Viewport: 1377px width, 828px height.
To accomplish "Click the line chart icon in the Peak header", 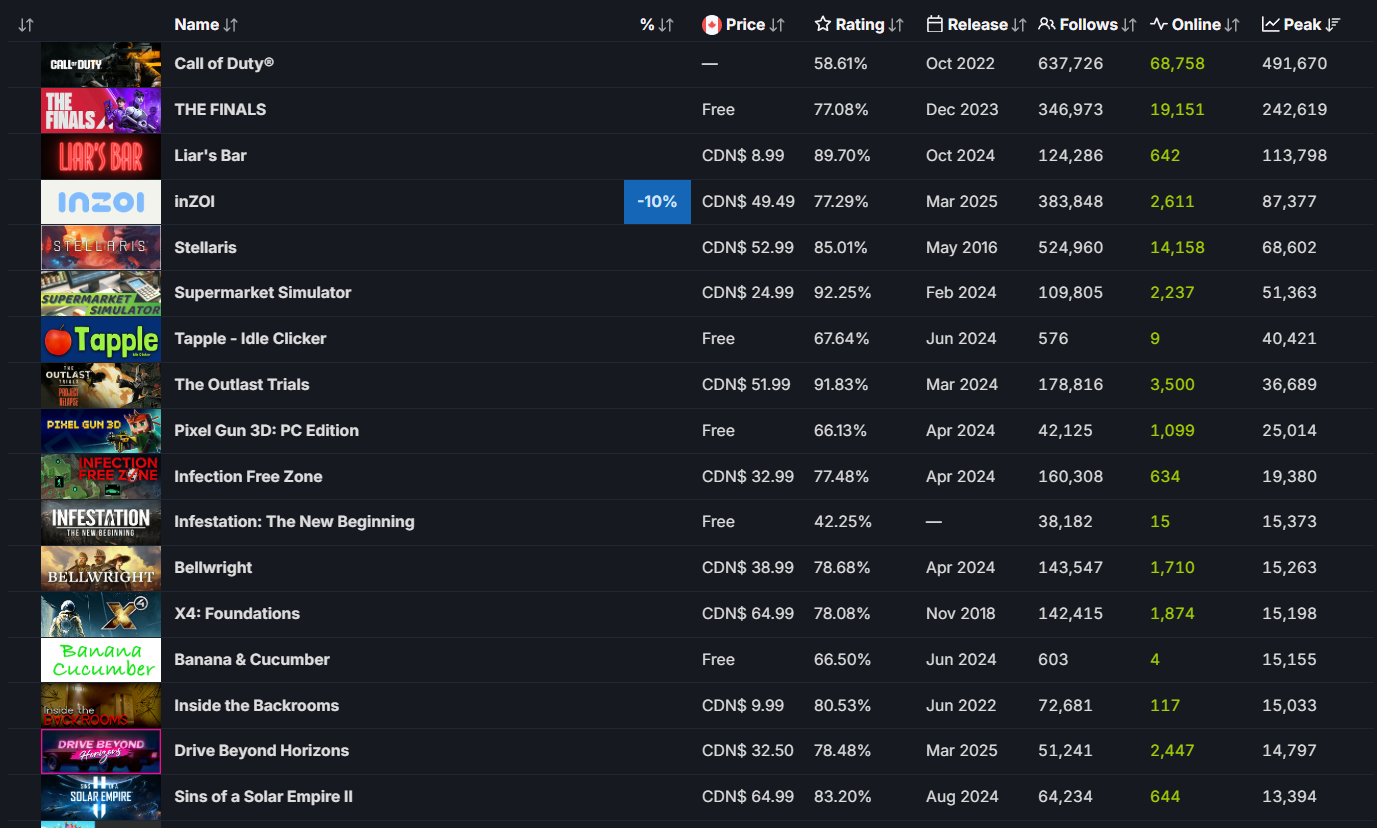I will (1271, 24).
